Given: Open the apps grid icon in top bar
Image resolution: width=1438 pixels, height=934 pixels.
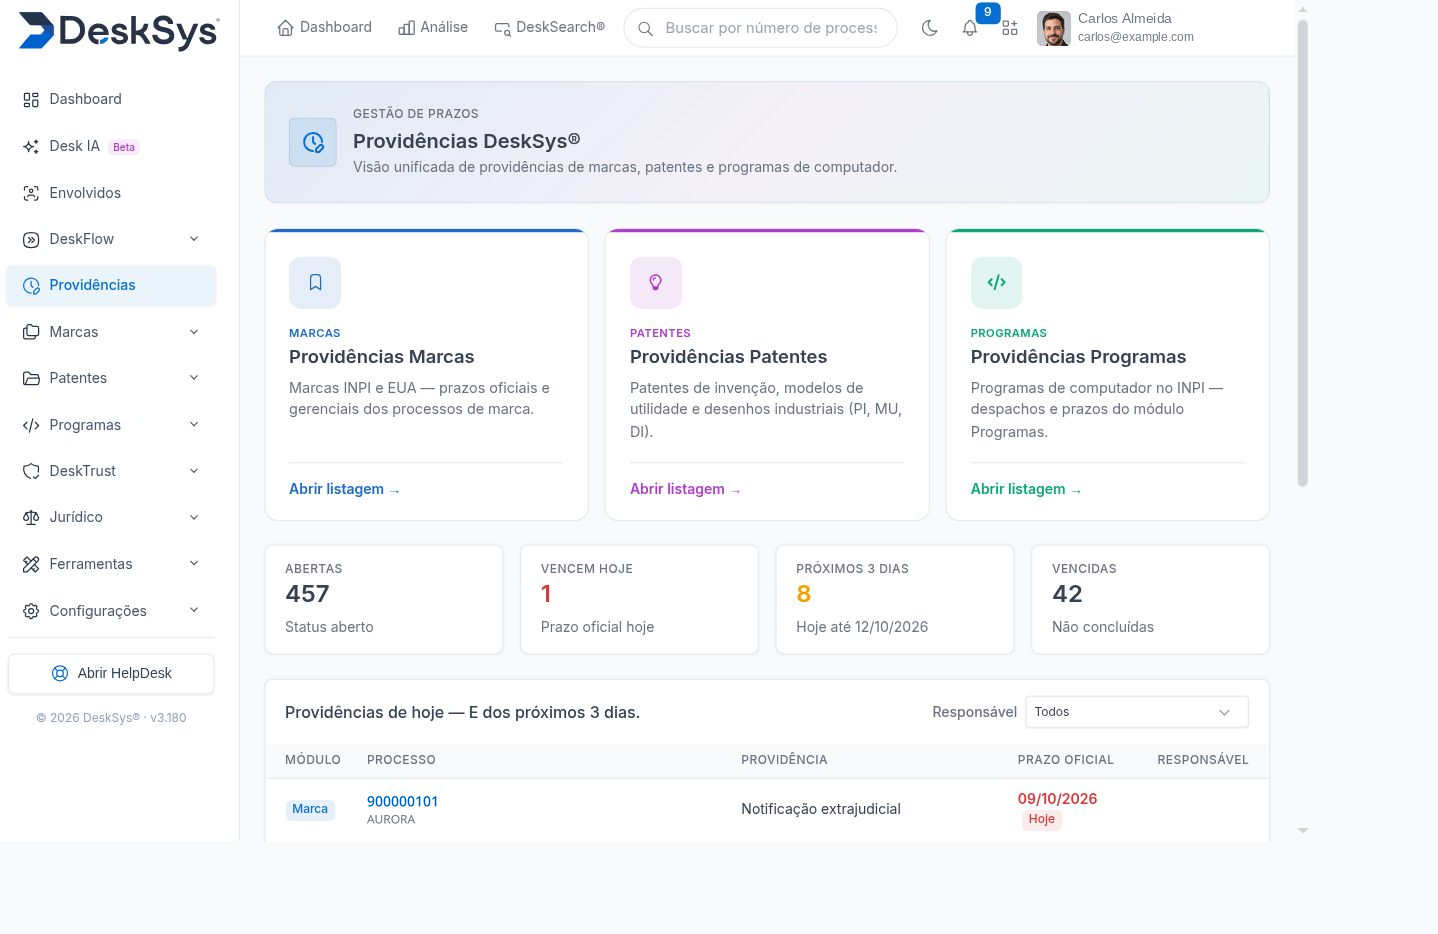Looking at the screenshot, I should coord(1010,28).
